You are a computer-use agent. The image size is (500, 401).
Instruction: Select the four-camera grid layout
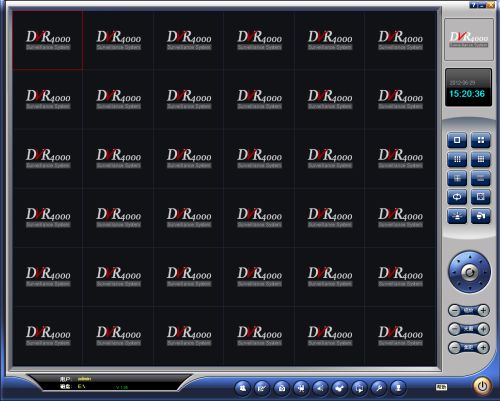coord(481,140)
